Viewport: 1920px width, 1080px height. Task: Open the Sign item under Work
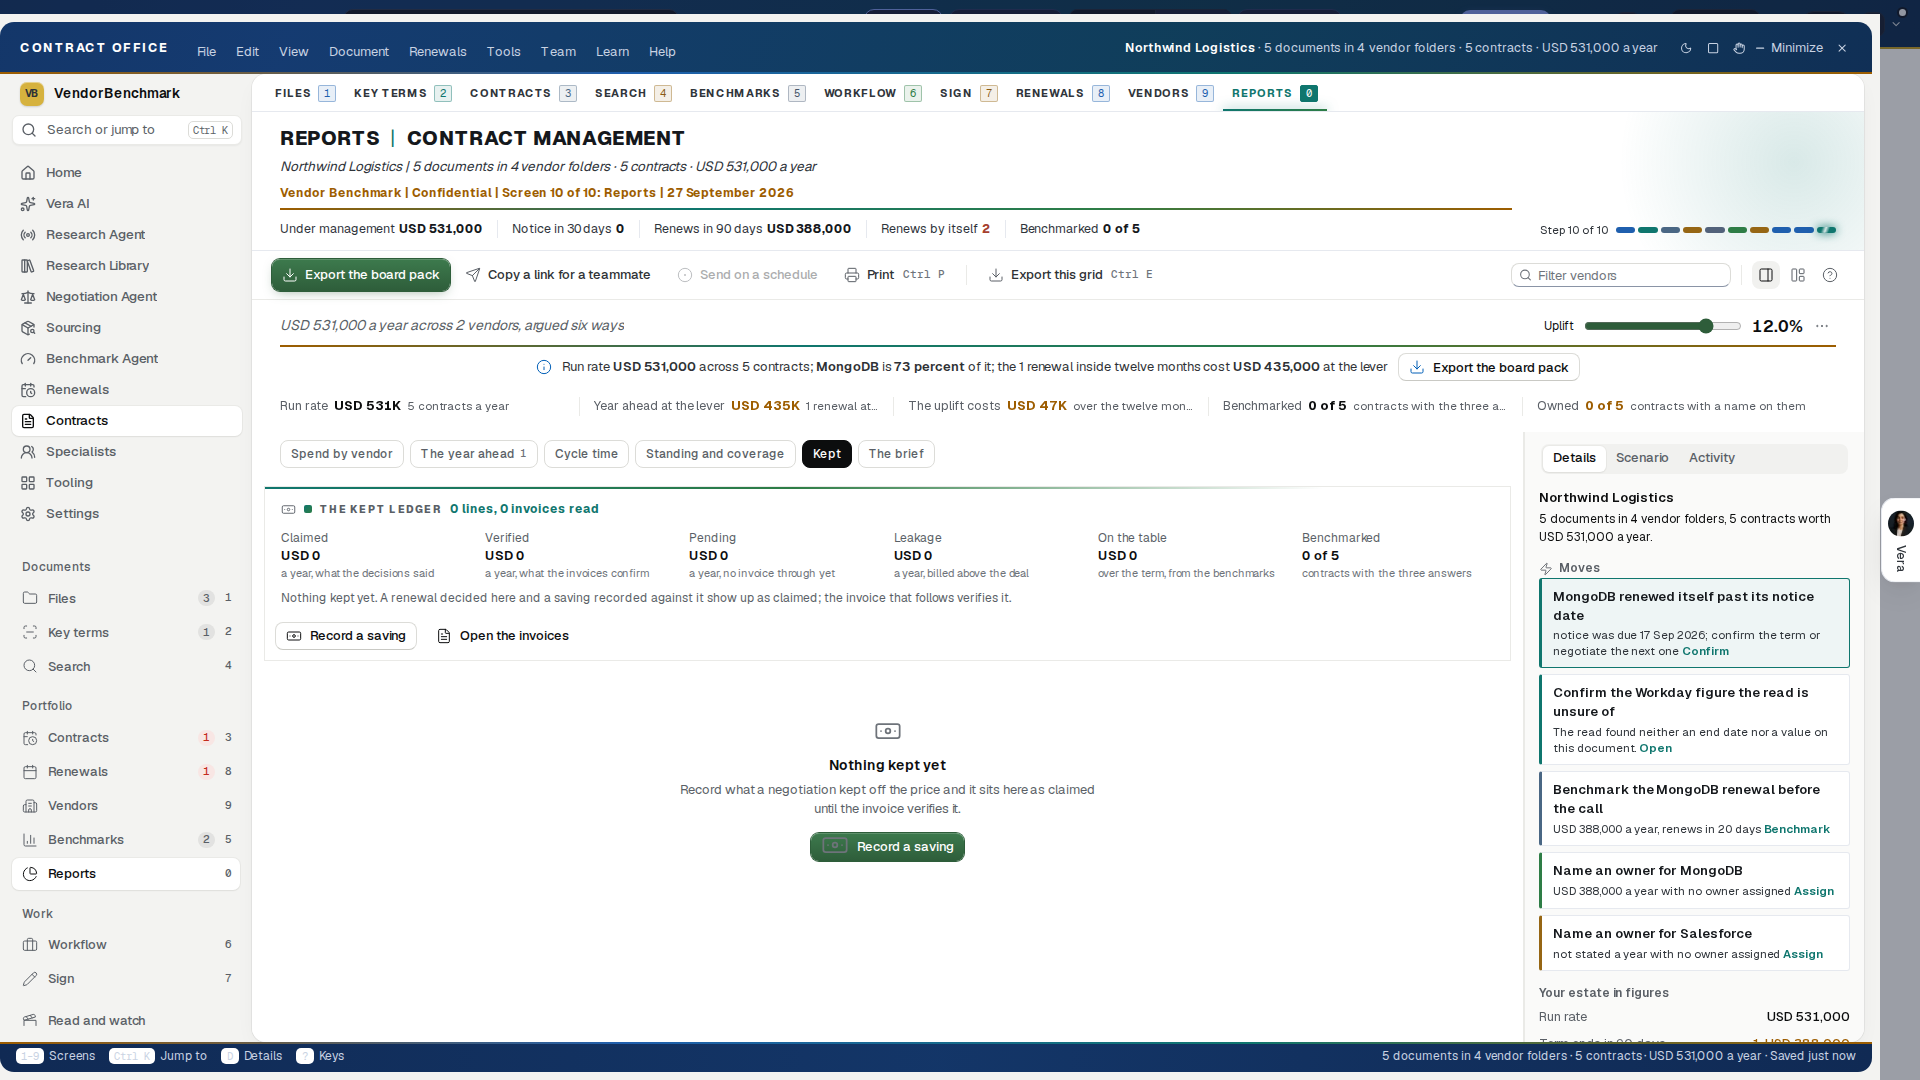(x=127, y=979)
